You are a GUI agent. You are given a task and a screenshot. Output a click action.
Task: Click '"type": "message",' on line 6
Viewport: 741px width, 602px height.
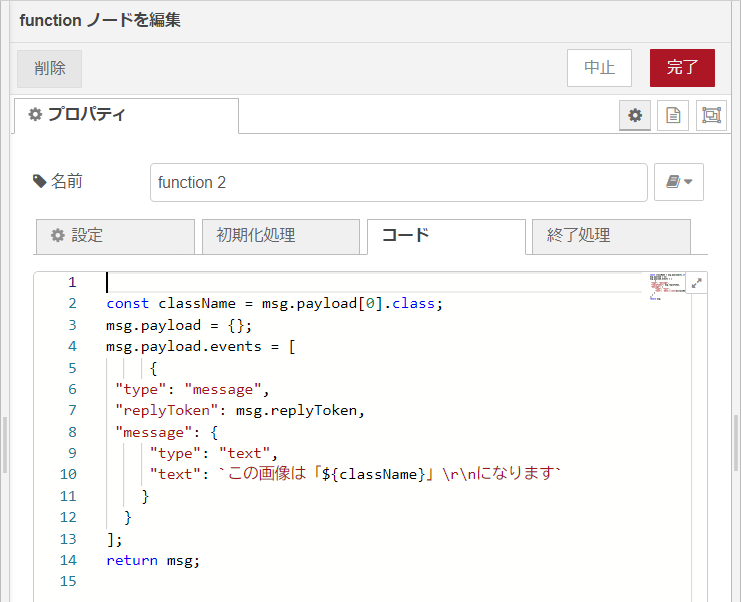192,389
